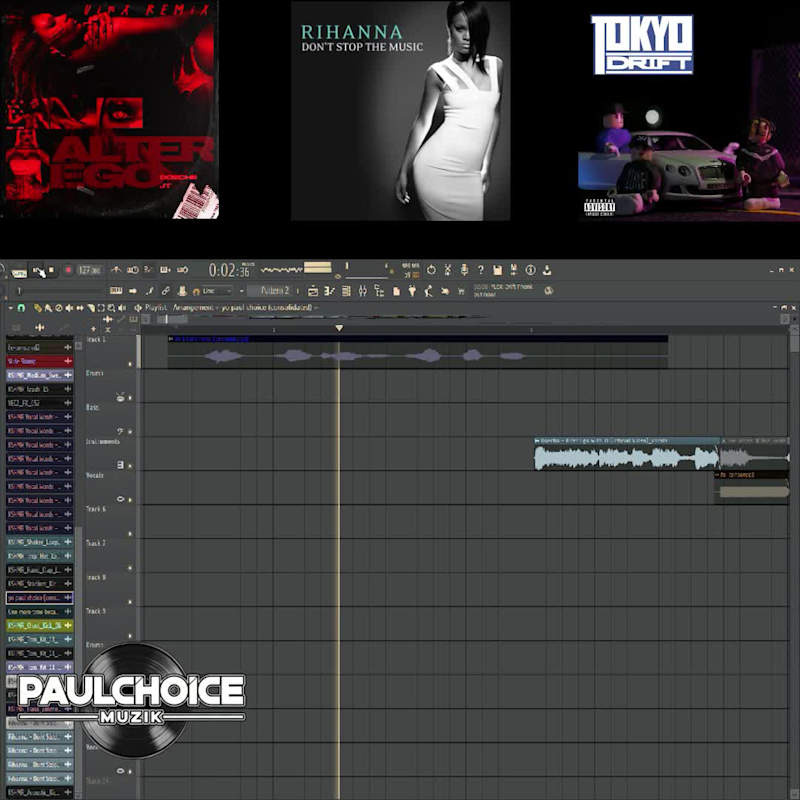Click the tempo field showing 127
The height and width of the screenshot is (800, 800).
click(x=90, y=270)
